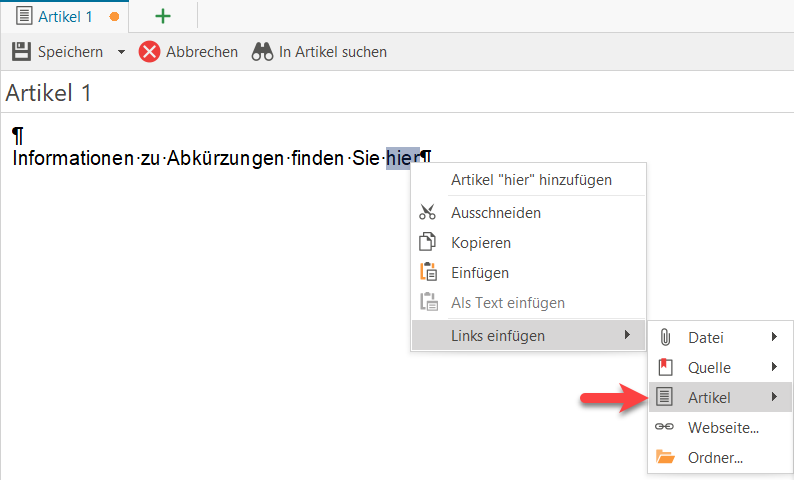Click the Einfügen clipboard icon
The height and width of the screenshot is (480, 794).
click(428, 273)
